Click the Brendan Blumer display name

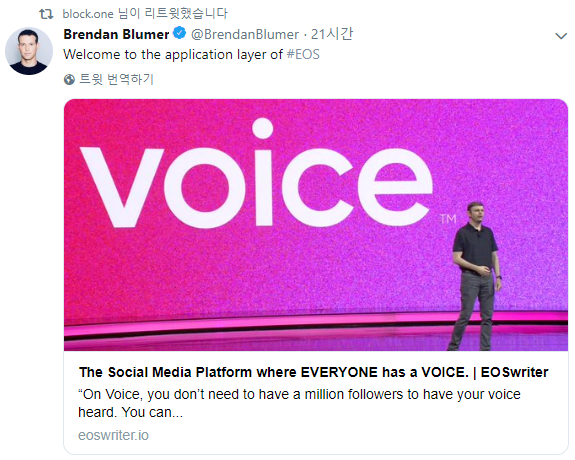[x=116, y=34]
